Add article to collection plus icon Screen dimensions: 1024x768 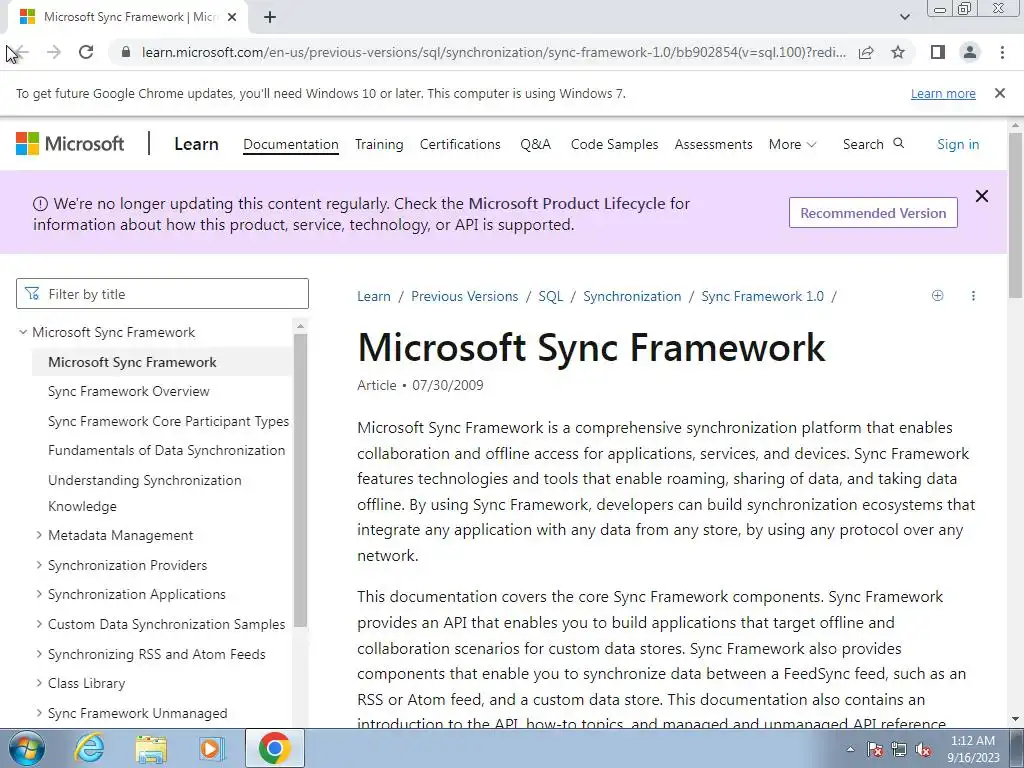pyautogui.click(x=937, y=296)
